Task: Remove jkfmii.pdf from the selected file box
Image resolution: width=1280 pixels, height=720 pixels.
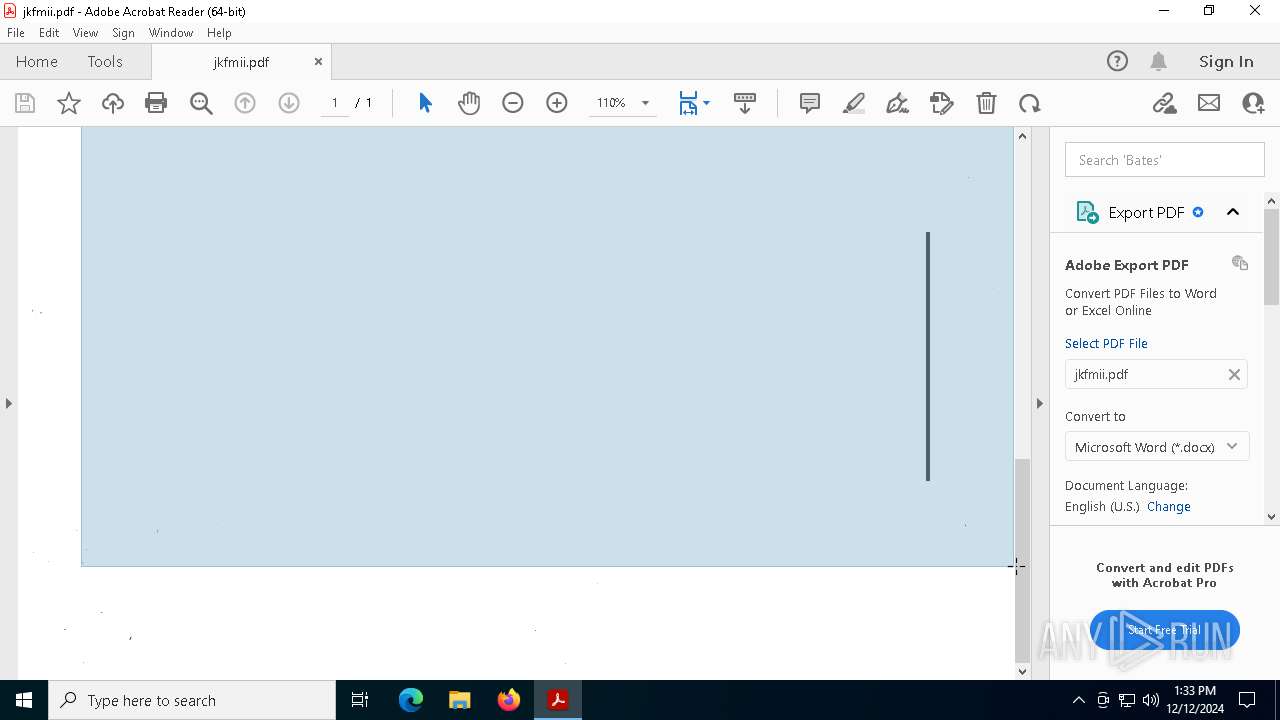Action: 1234,374
